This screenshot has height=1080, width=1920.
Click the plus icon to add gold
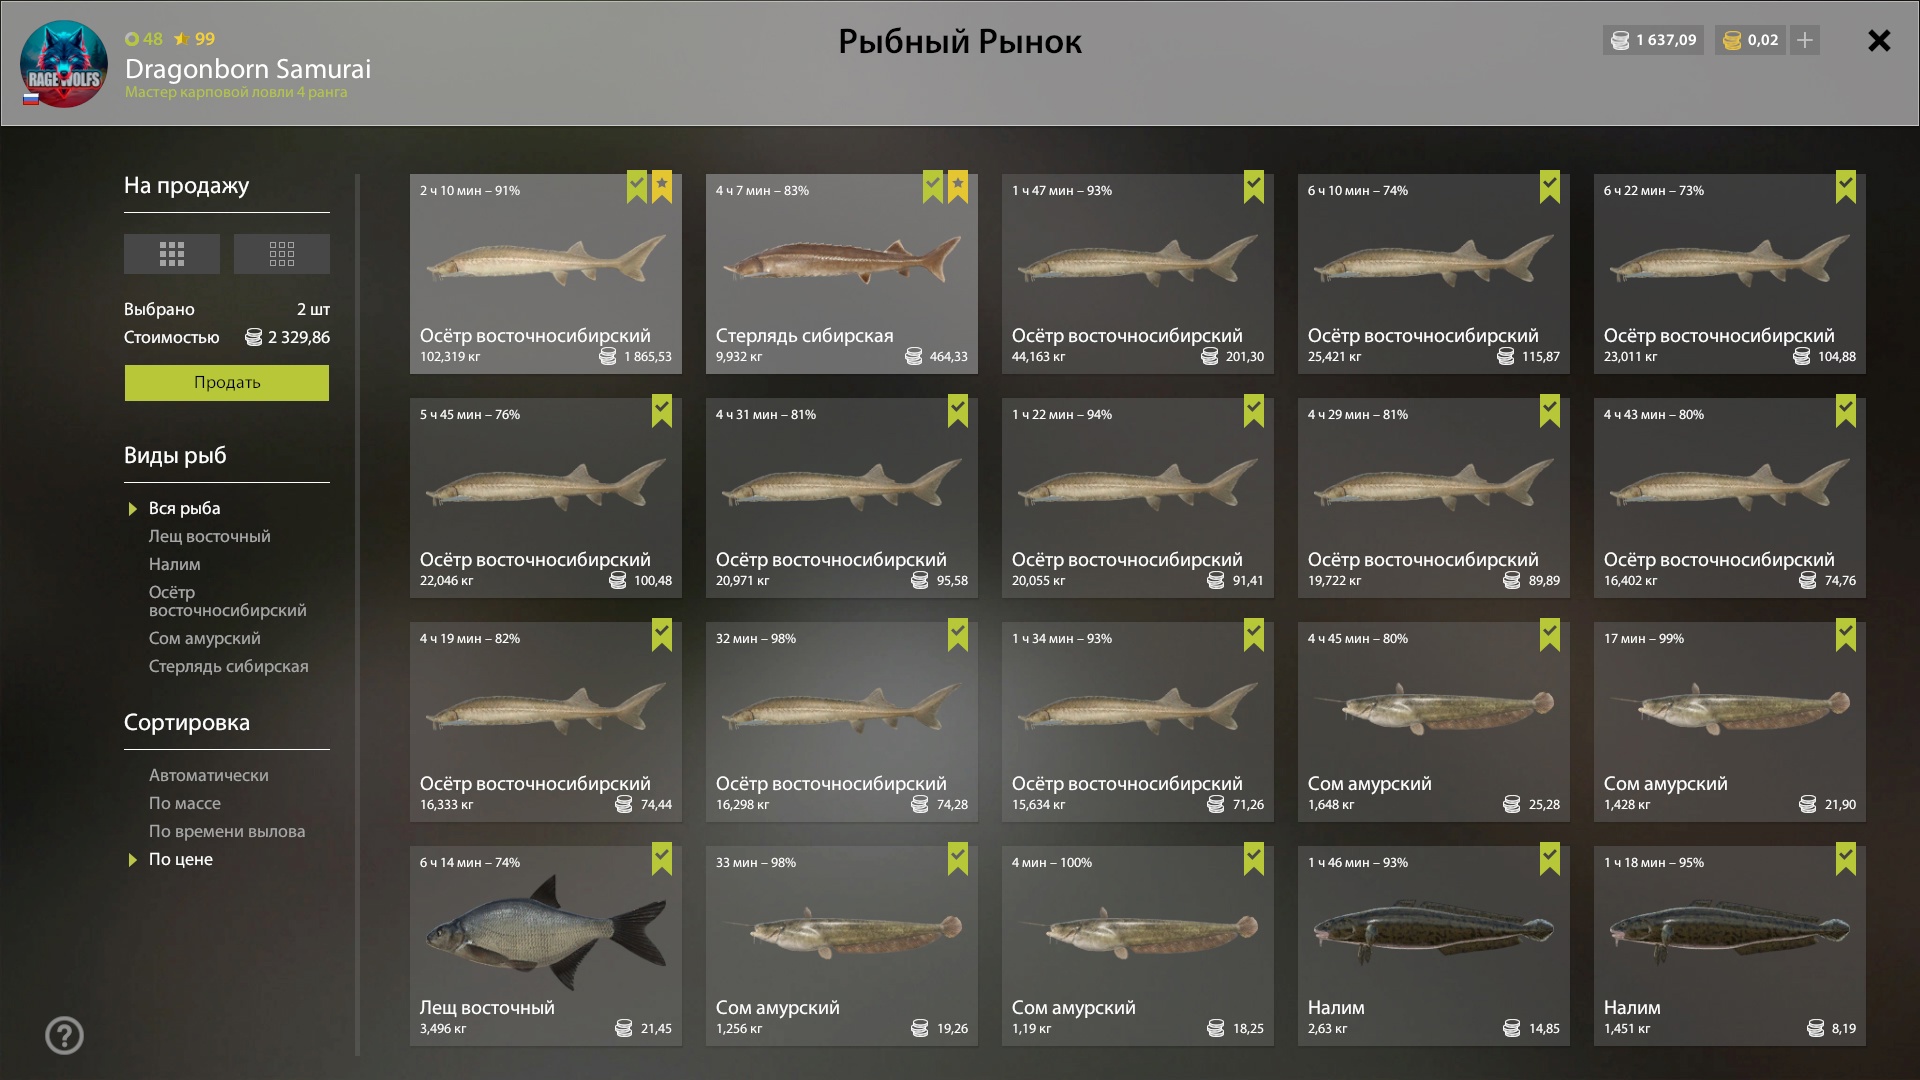[x=1805, y=40]
